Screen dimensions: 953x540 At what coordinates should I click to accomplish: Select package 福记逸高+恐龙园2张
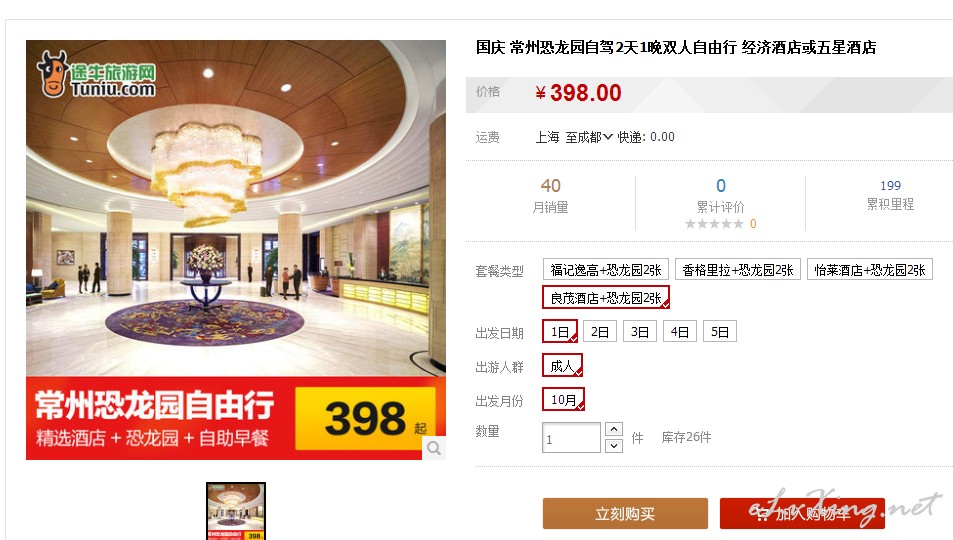[x=606, y=269]
